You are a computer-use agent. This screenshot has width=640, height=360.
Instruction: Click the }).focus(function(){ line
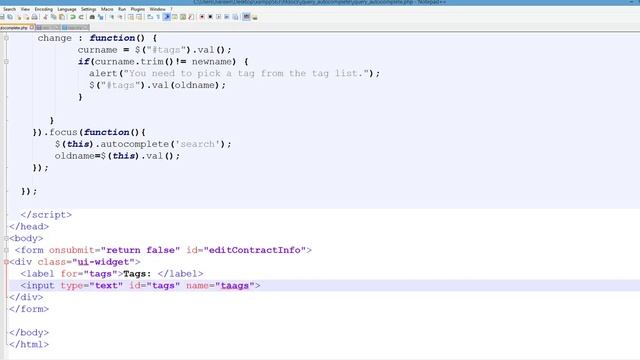tap(89, 132)
